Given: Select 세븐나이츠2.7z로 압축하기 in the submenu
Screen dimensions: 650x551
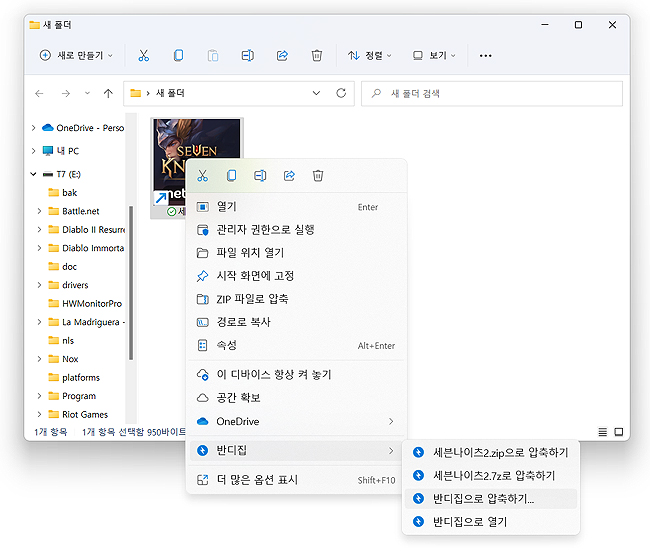Looking at the screenshot, I should (x=491, y=476).
